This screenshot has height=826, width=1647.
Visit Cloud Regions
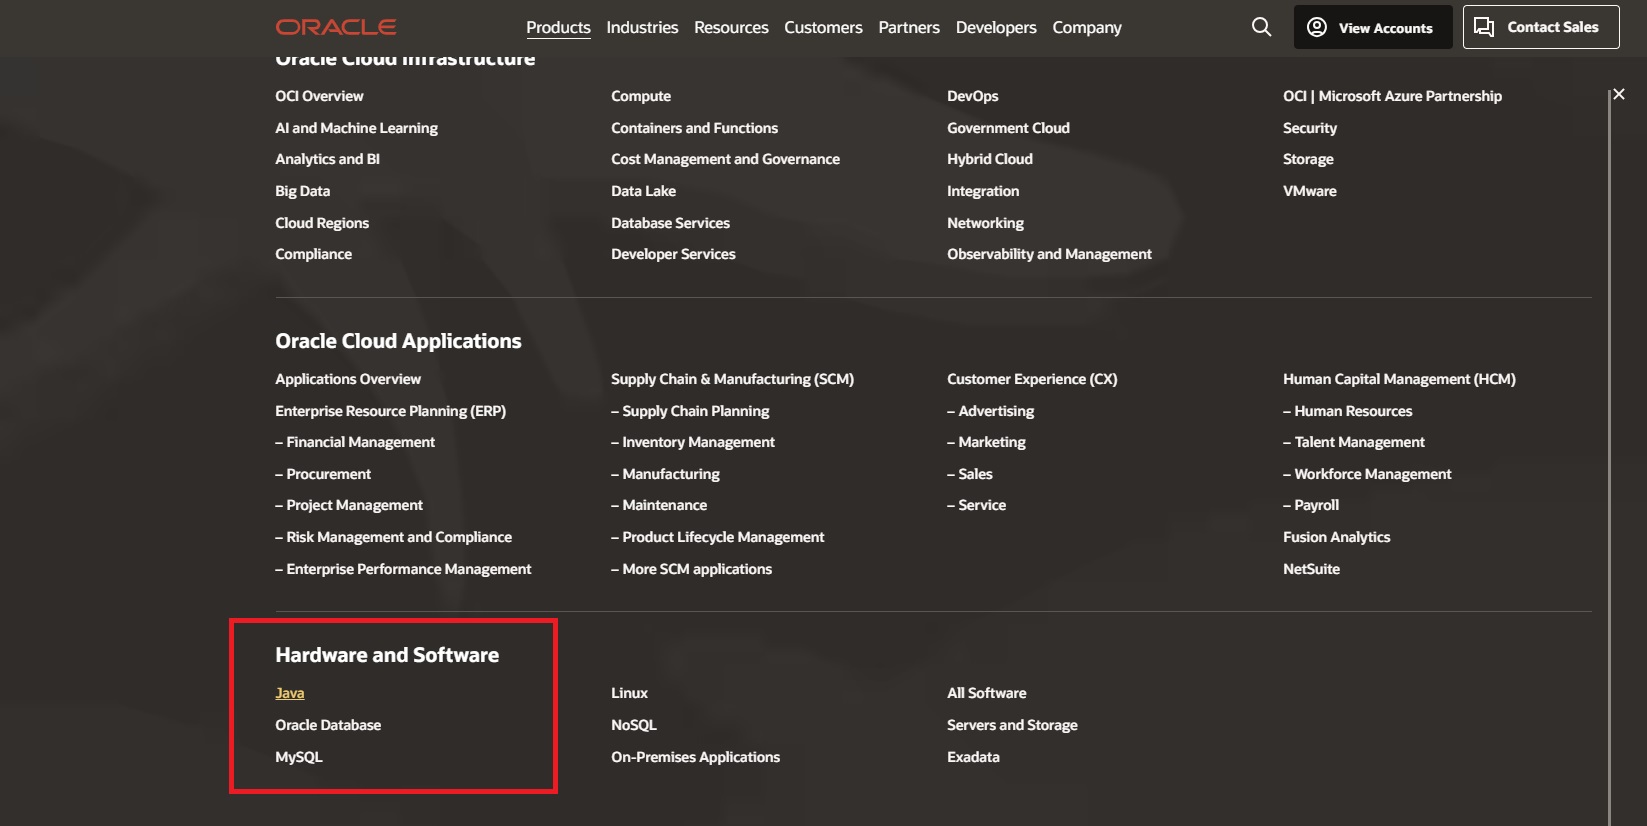click(322, 223)
